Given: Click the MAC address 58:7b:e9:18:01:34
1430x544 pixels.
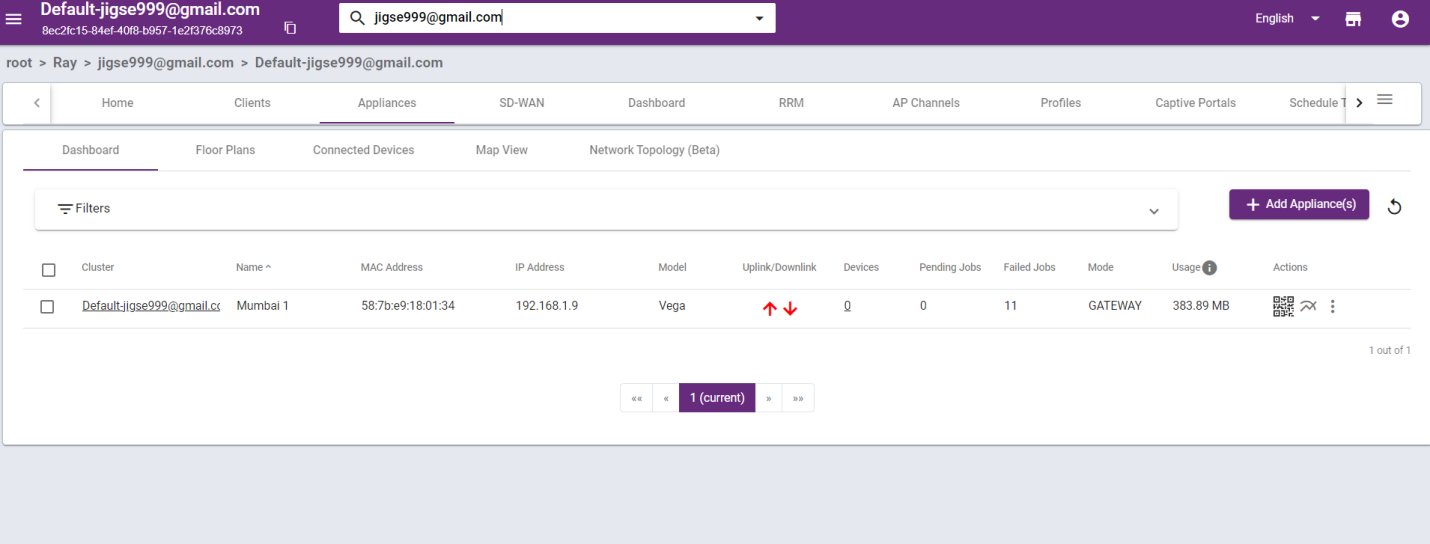Looking at the screenshot, I should tap(407, 306).
